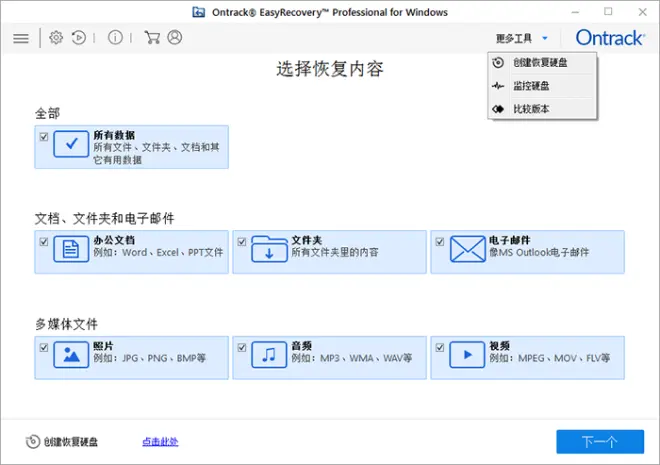Open the user account icon
The width and height of the screenshot is (660, 465).
coord(175,37)
